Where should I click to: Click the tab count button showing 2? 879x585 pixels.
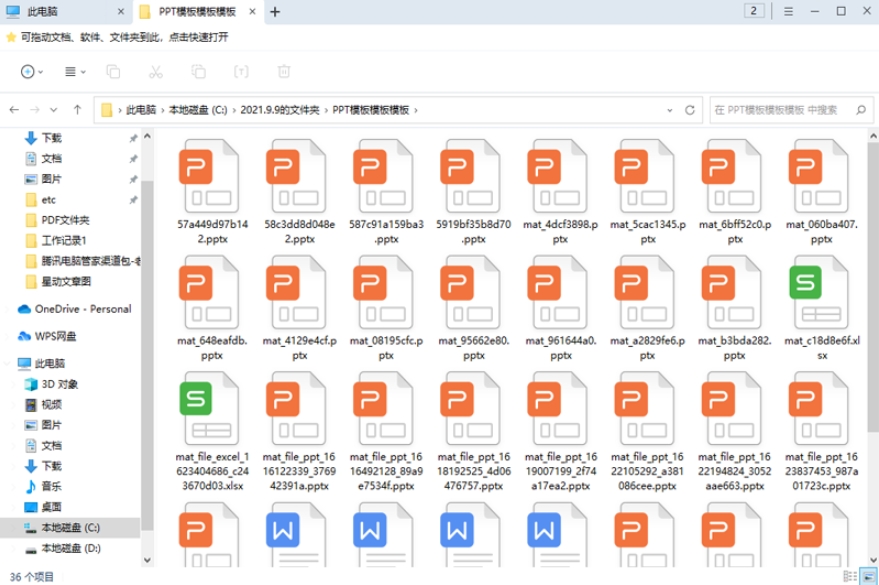click(753, 11)
